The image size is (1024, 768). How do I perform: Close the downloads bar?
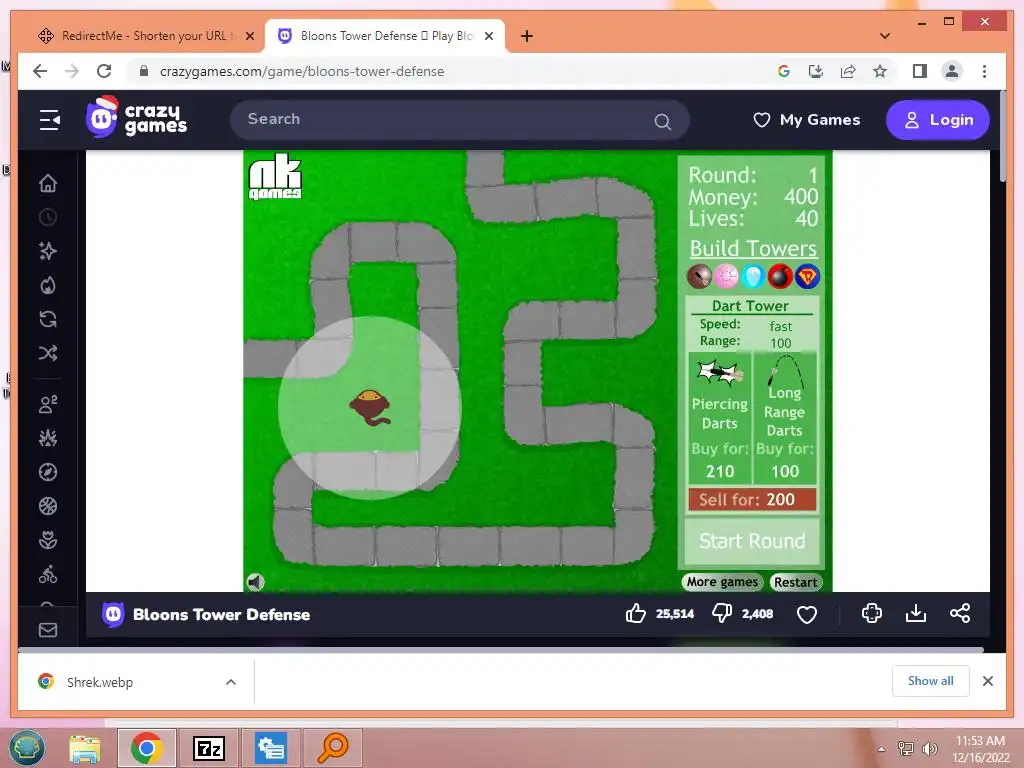pyautogui.click(x=987, y=681)
